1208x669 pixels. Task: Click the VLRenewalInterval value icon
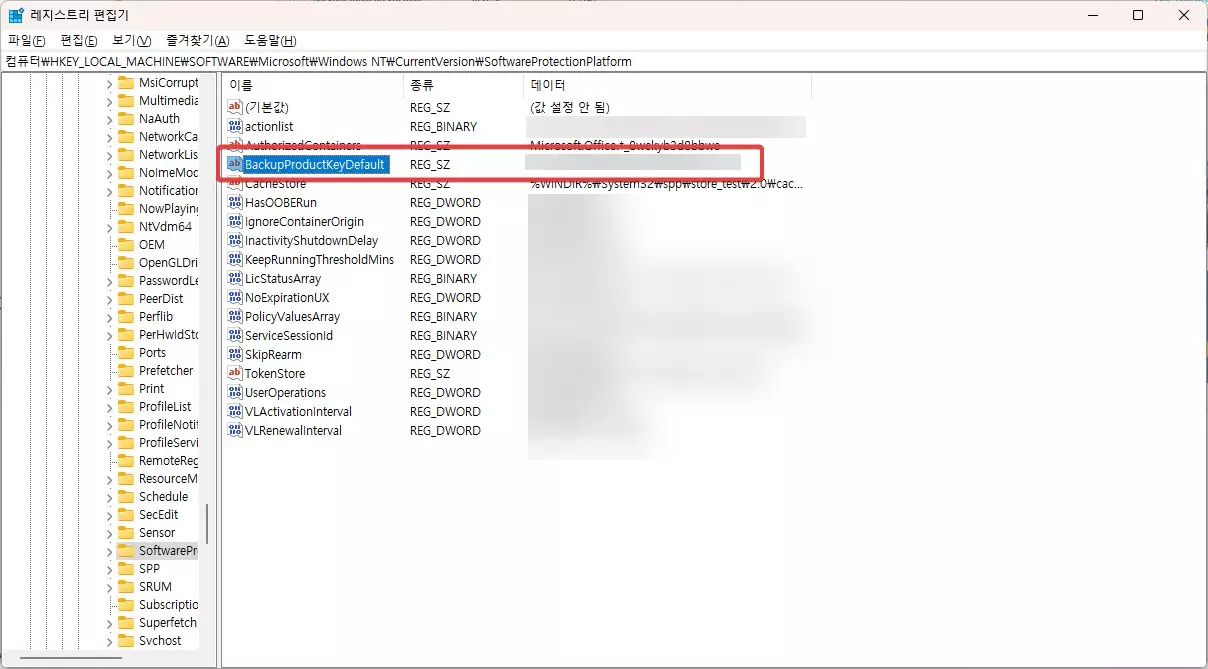click(235, 430)
